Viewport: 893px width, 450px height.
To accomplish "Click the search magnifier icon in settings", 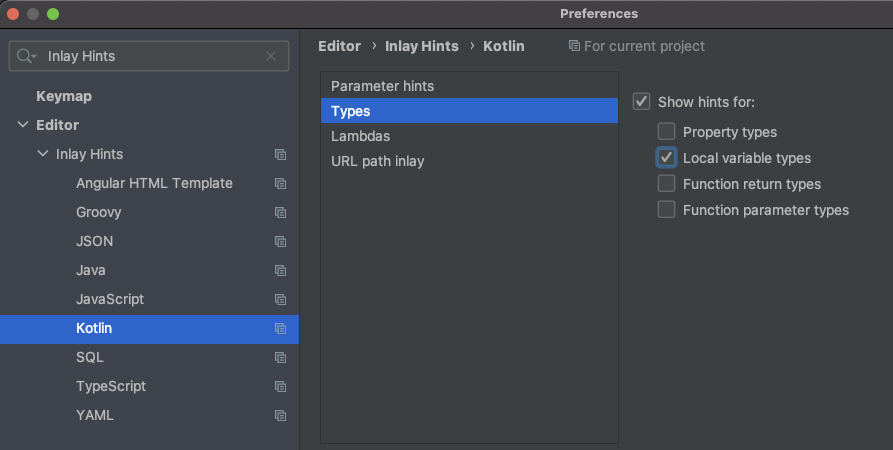I will point(26,57).
